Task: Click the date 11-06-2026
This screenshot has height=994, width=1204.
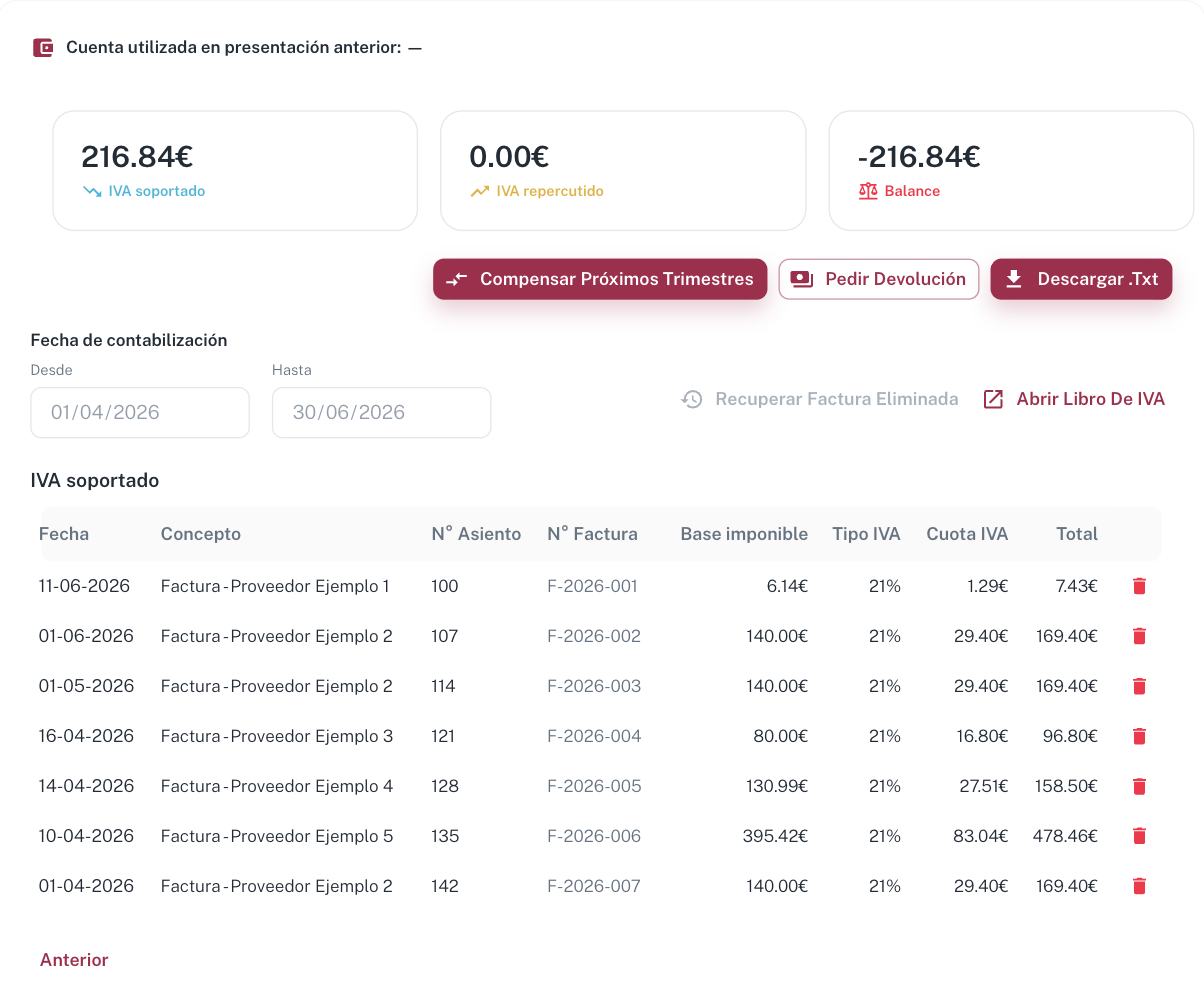Action: (x=84, y=586)
